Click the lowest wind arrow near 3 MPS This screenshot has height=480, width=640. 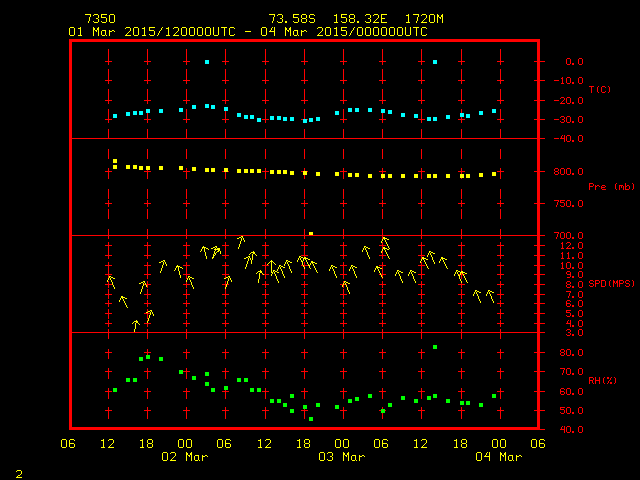[136, 325]
